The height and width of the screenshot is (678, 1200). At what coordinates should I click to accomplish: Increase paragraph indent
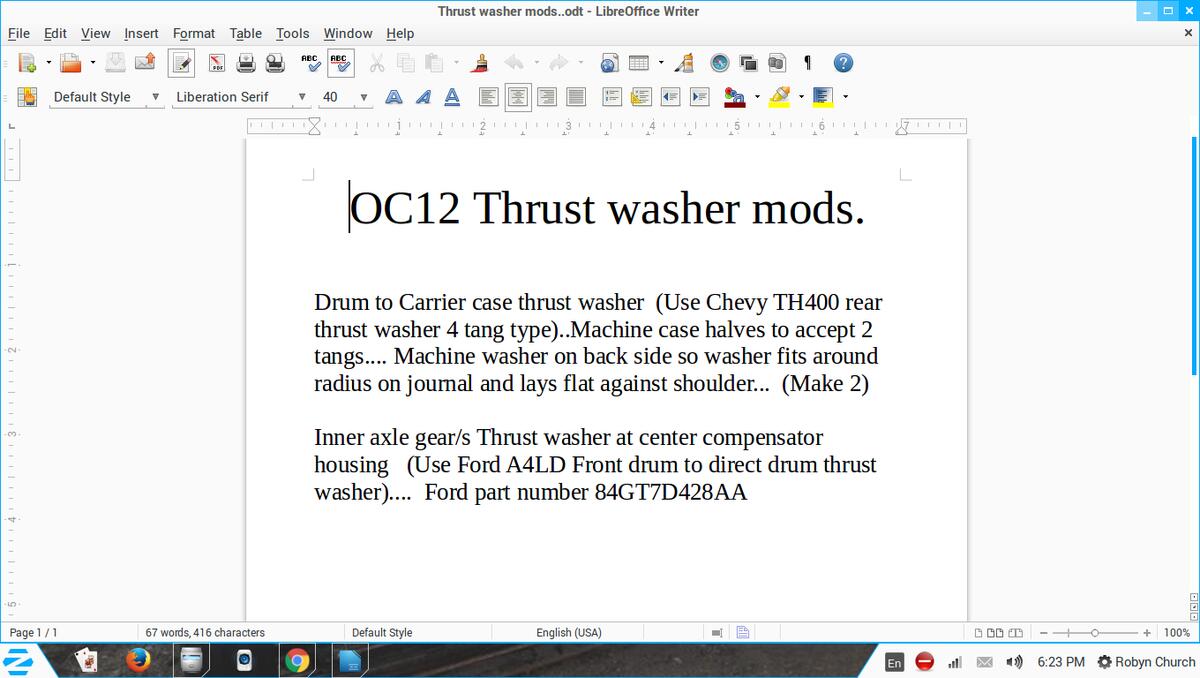(700, 97)
